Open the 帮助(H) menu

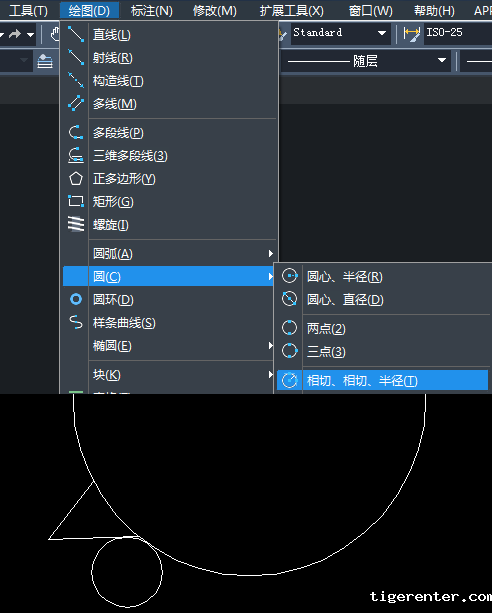[434, 11]
